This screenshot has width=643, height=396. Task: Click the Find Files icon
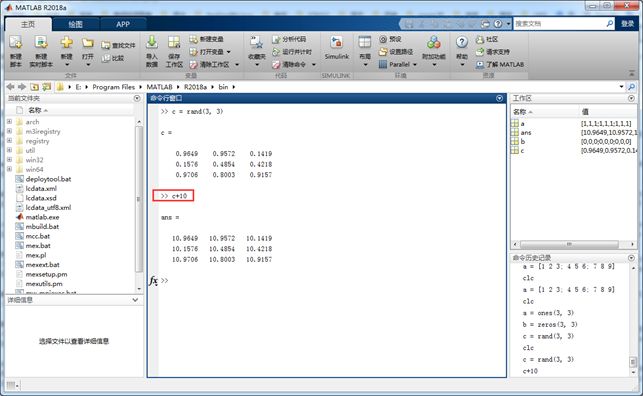pyautogui.click(x=106, y=46)
